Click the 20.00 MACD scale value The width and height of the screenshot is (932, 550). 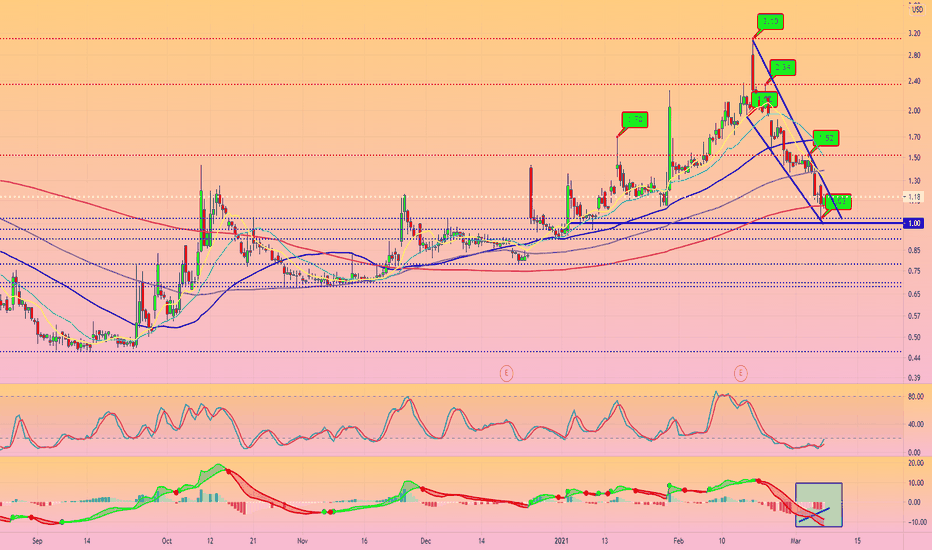[916, 463]
